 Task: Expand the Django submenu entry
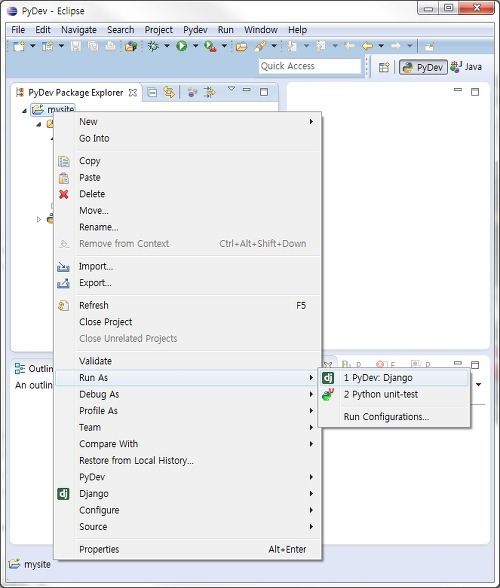pos(188,494)
